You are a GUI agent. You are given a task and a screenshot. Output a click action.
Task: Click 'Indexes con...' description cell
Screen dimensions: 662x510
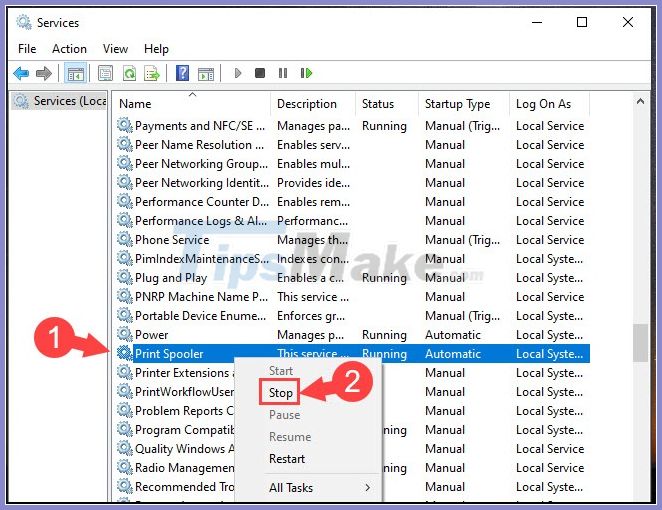coord(312,259)
